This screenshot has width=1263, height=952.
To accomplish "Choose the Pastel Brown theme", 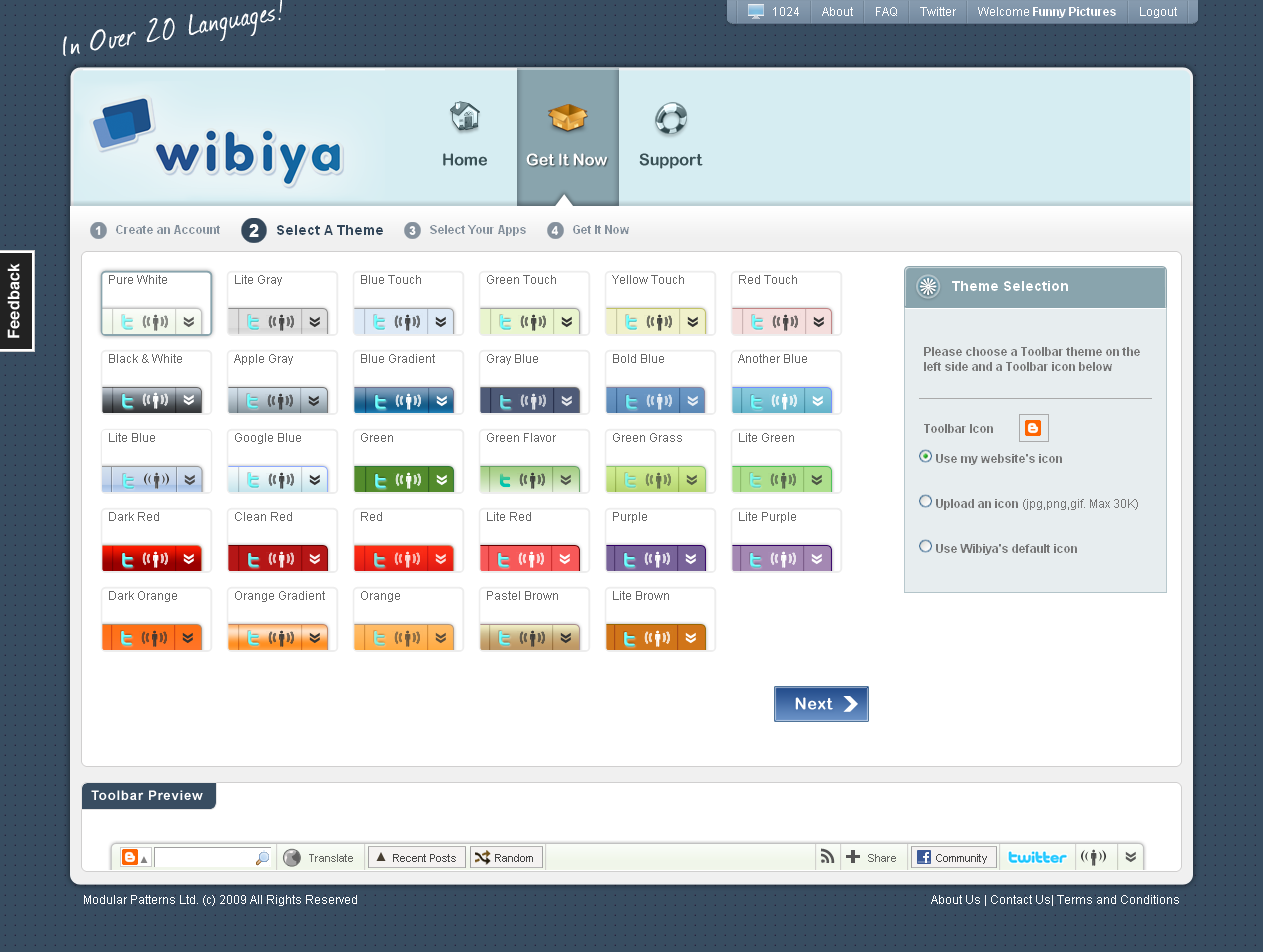I will (x=534, y=619).
